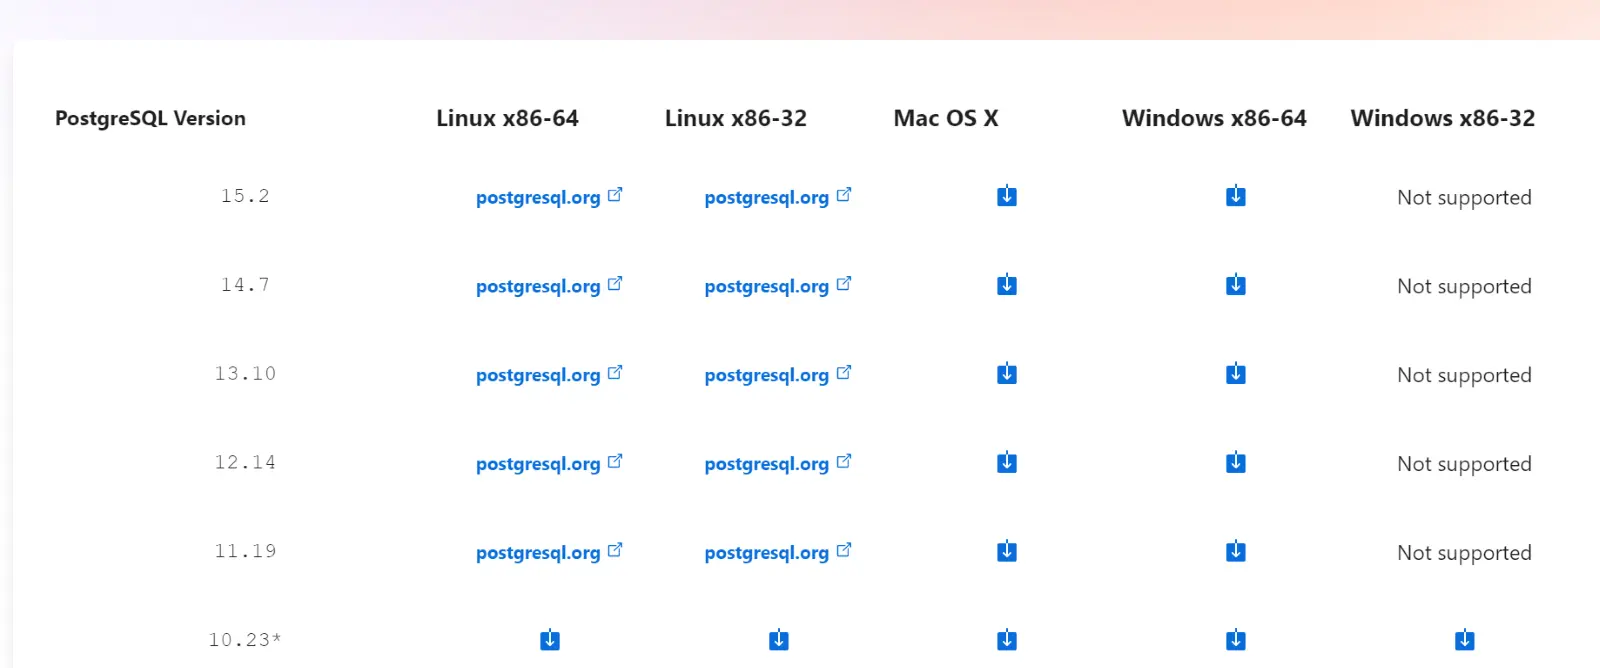Screen dimensions: 1600x668
Task: Open postgresql.org link for 11.19 Linux x86-32
Action: pos(778,553)
